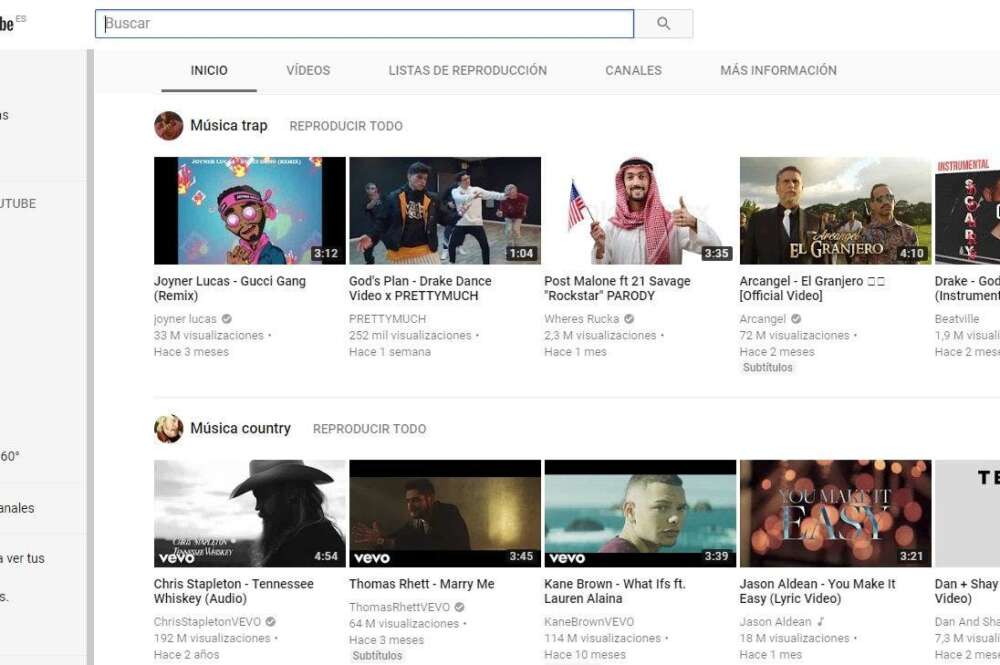
Task: Play Post Malone Rockstar PARODY thumbnail
Action: pos(640,210)
